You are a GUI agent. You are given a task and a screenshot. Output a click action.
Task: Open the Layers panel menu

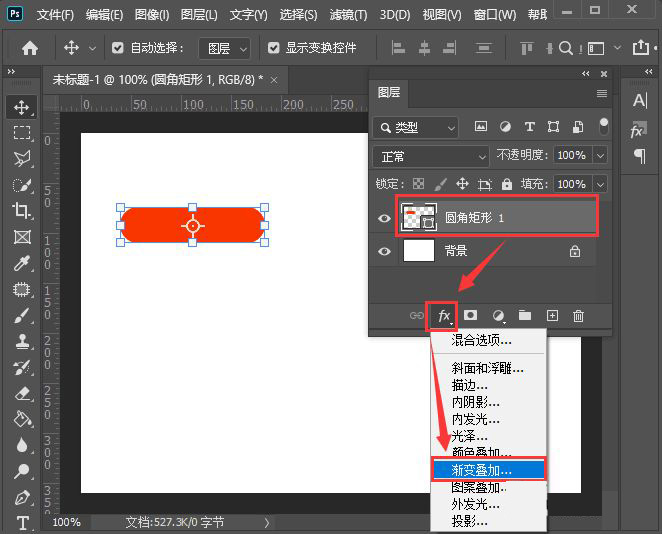(602, 93)
